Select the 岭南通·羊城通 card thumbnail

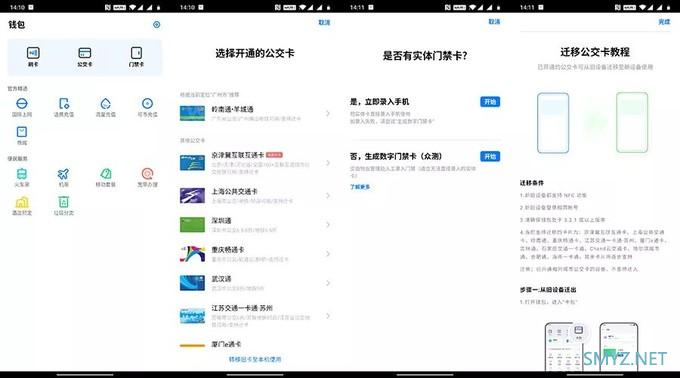coord(192,113)
